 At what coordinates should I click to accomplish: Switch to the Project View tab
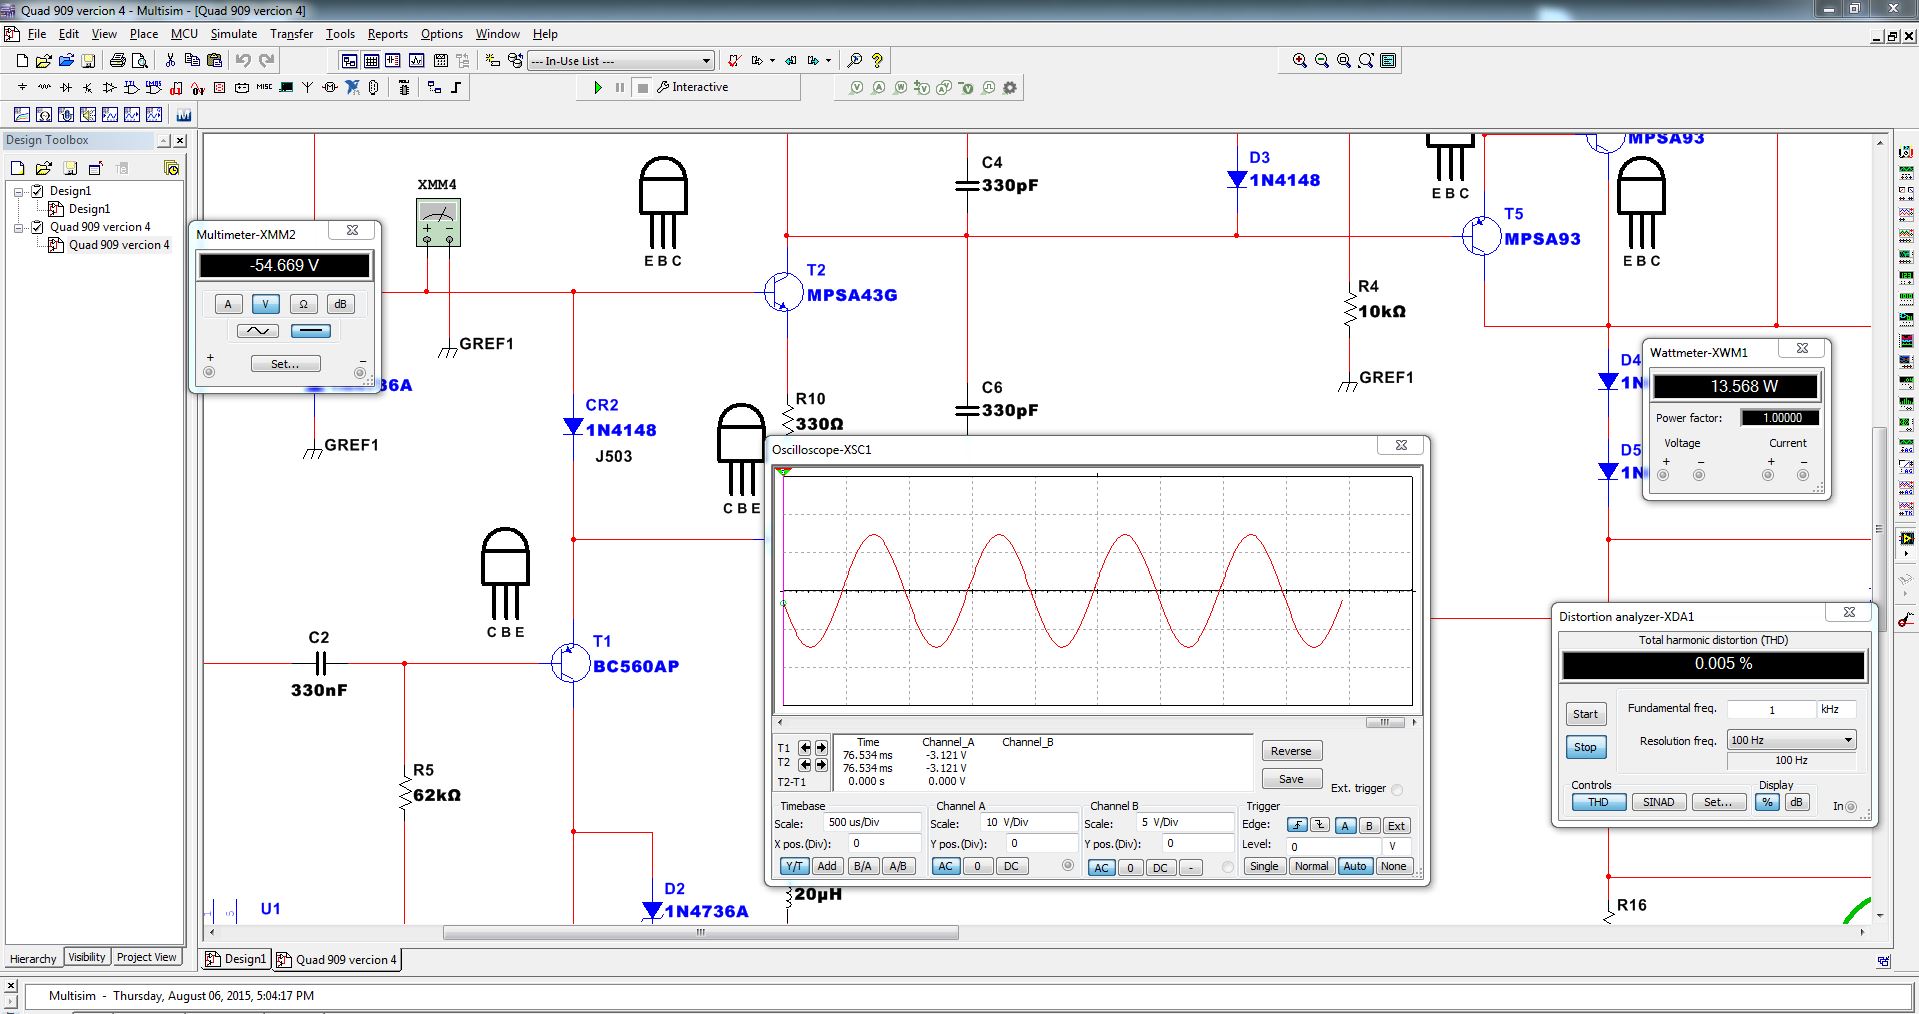[147, 957]
